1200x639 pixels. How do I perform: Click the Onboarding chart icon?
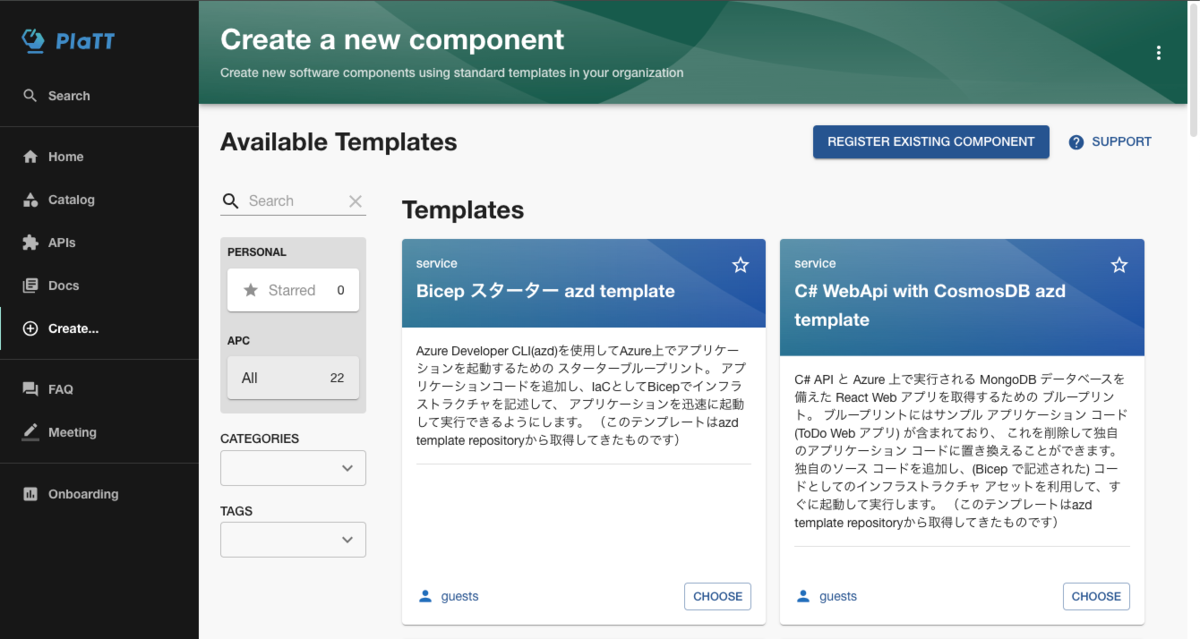(30, 494)
